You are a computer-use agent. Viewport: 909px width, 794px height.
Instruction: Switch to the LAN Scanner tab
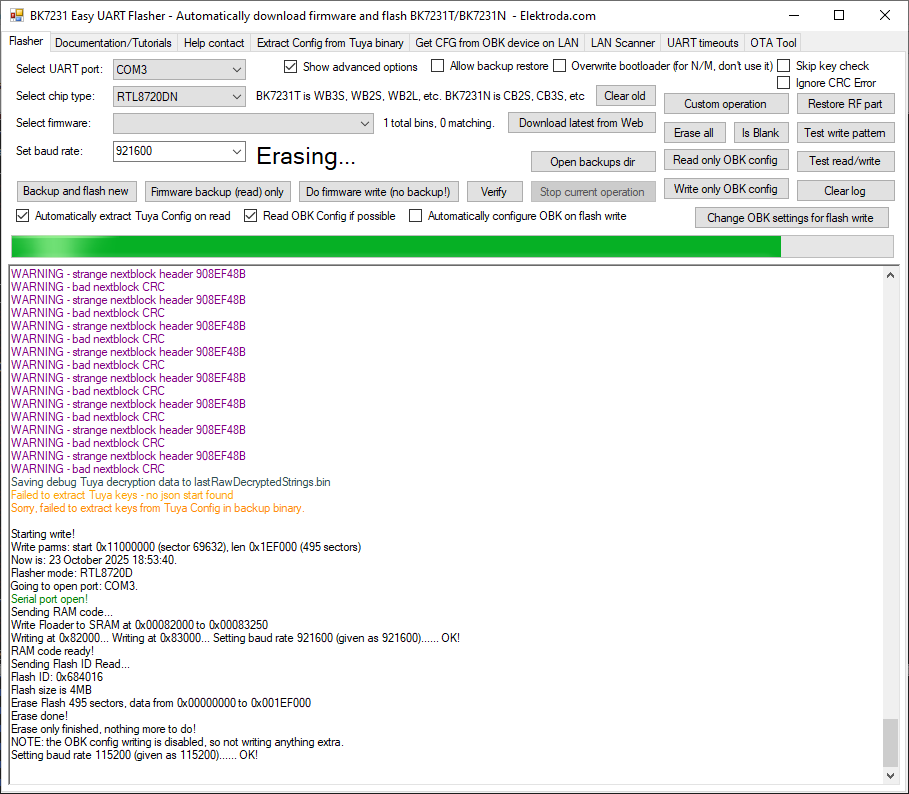pyautogui.click(x=623, y=43)
